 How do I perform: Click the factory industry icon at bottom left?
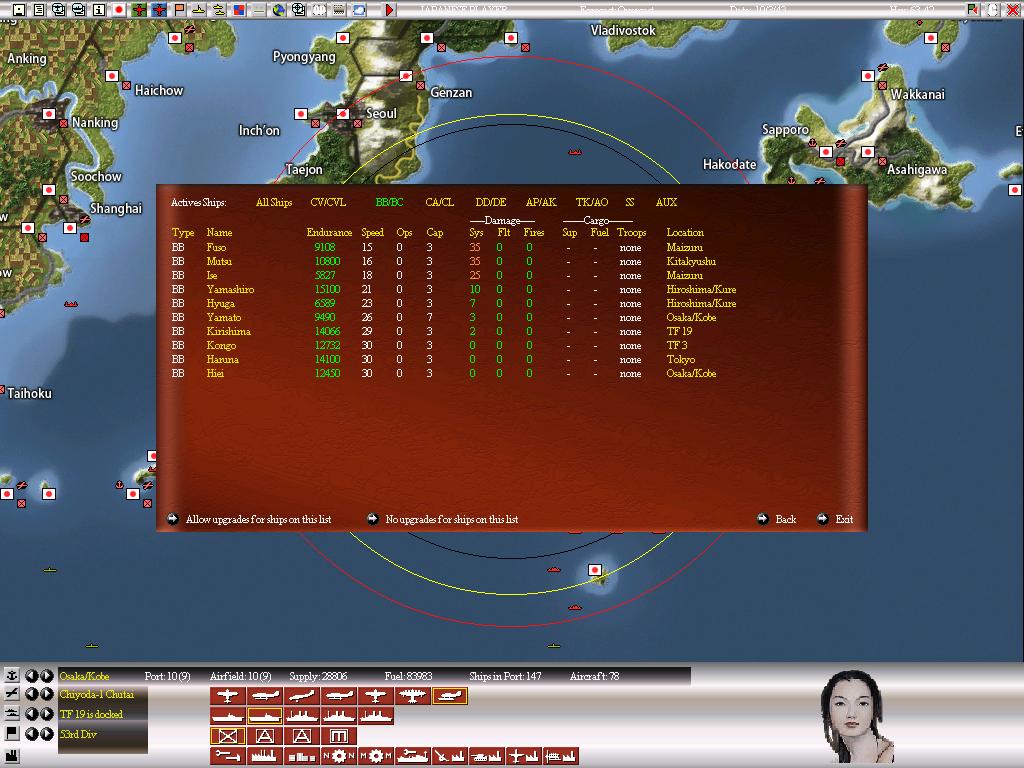(x=12, y=757)
